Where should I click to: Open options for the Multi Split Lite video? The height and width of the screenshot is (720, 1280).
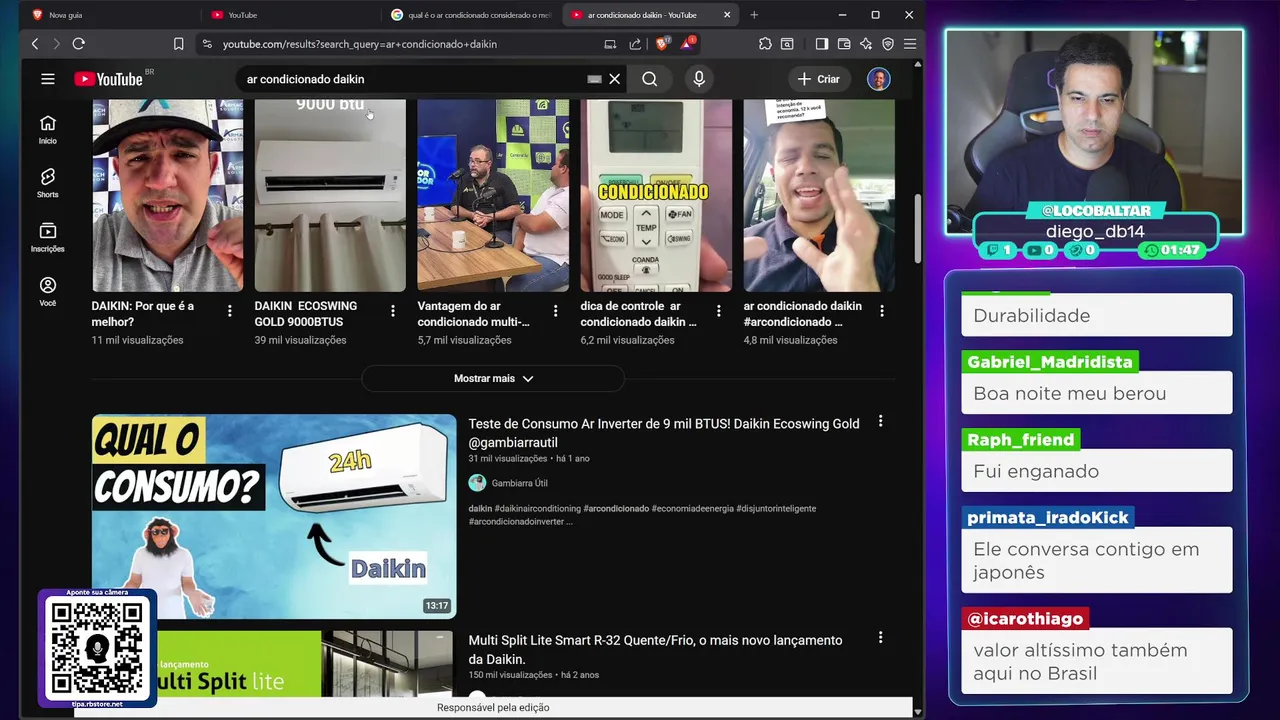pos(880,637)
